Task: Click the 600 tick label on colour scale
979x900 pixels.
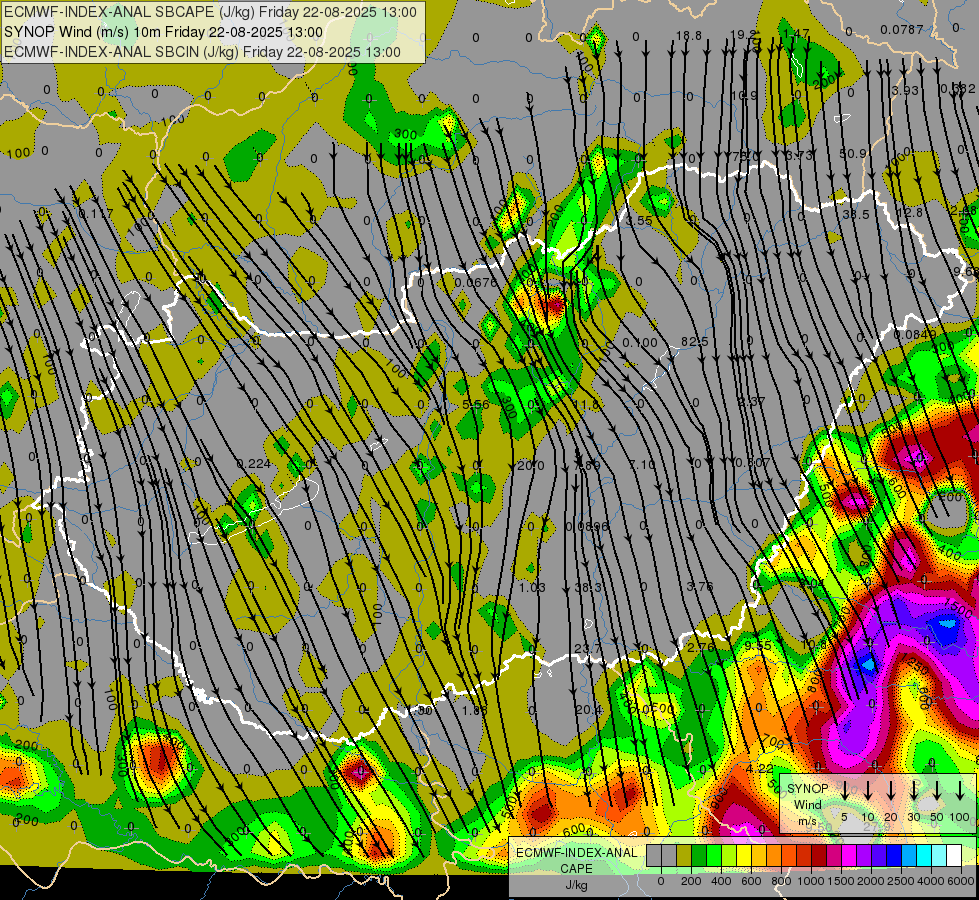Action: click(751, 881)
